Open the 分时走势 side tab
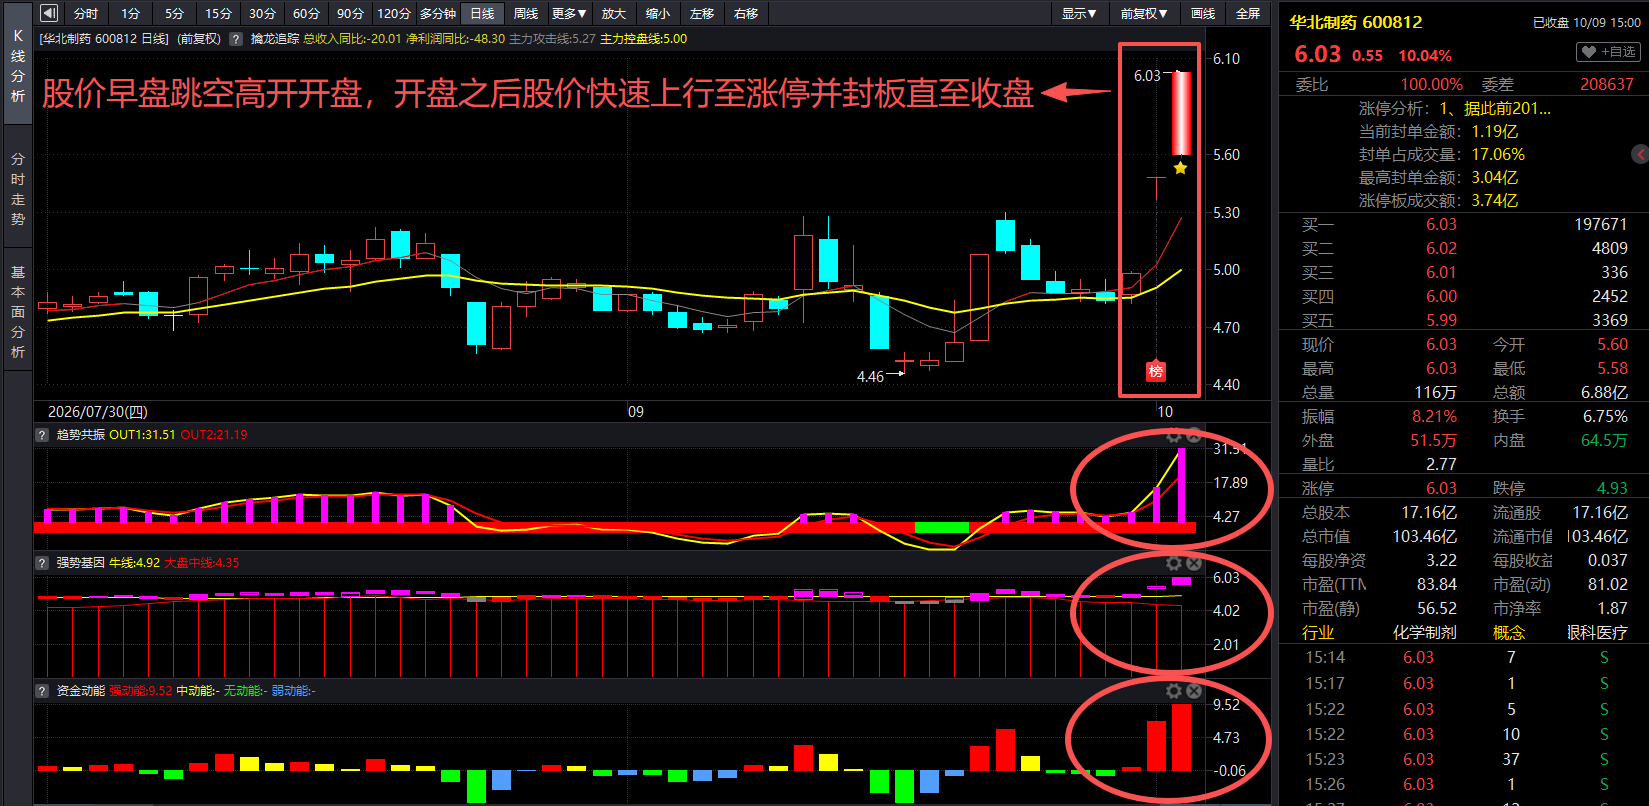This screenshot has height=806, width=1649. 18,188
